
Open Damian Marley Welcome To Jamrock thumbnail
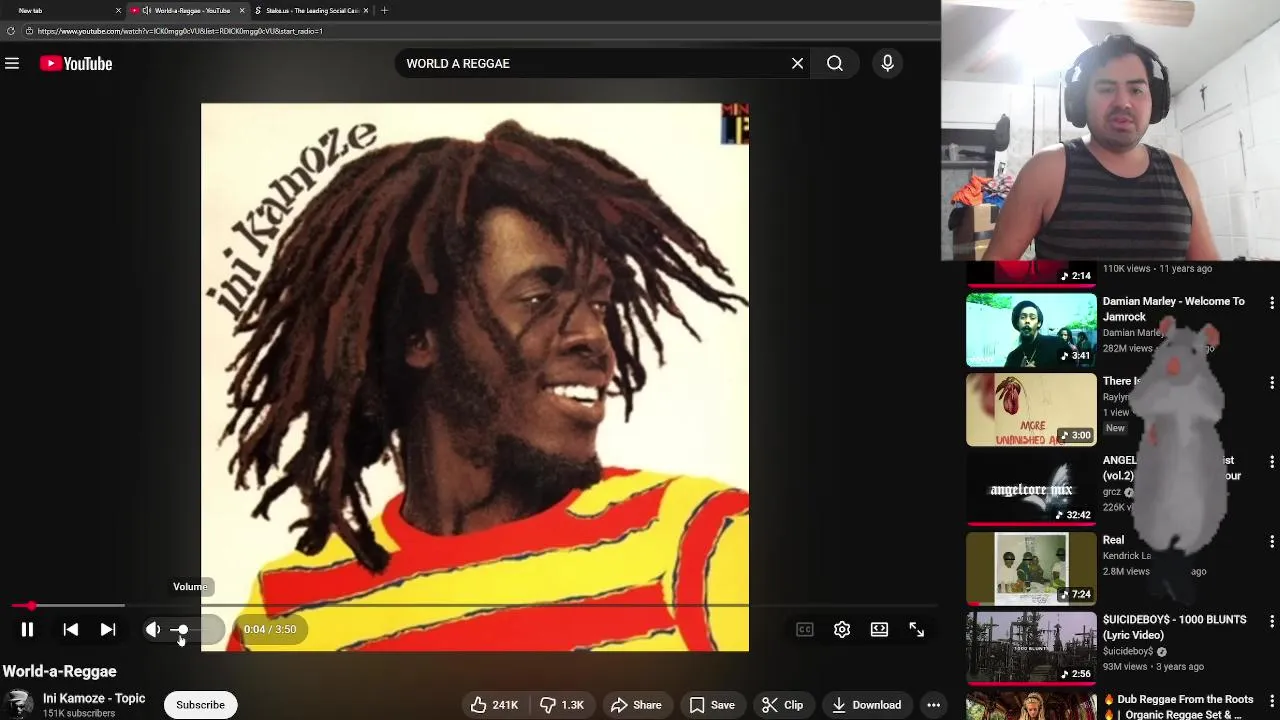1031,330
